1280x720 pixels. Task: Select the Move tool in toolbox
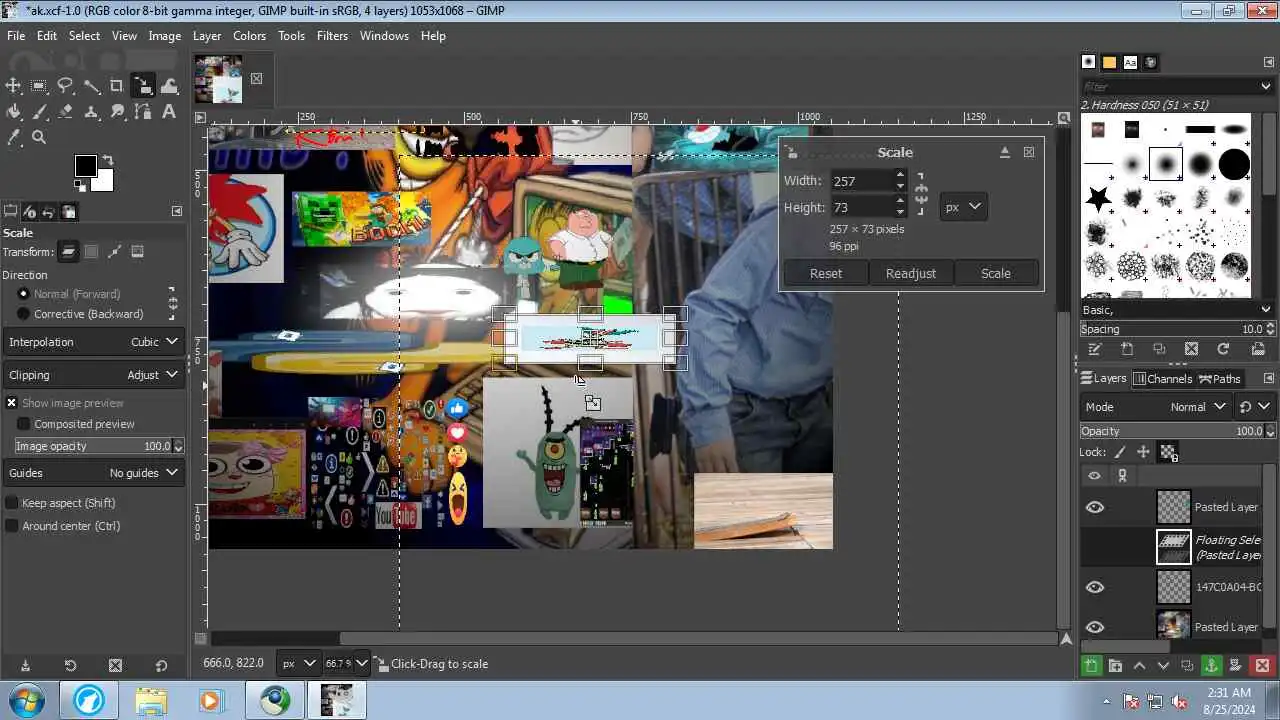click(x=14, y=86)
